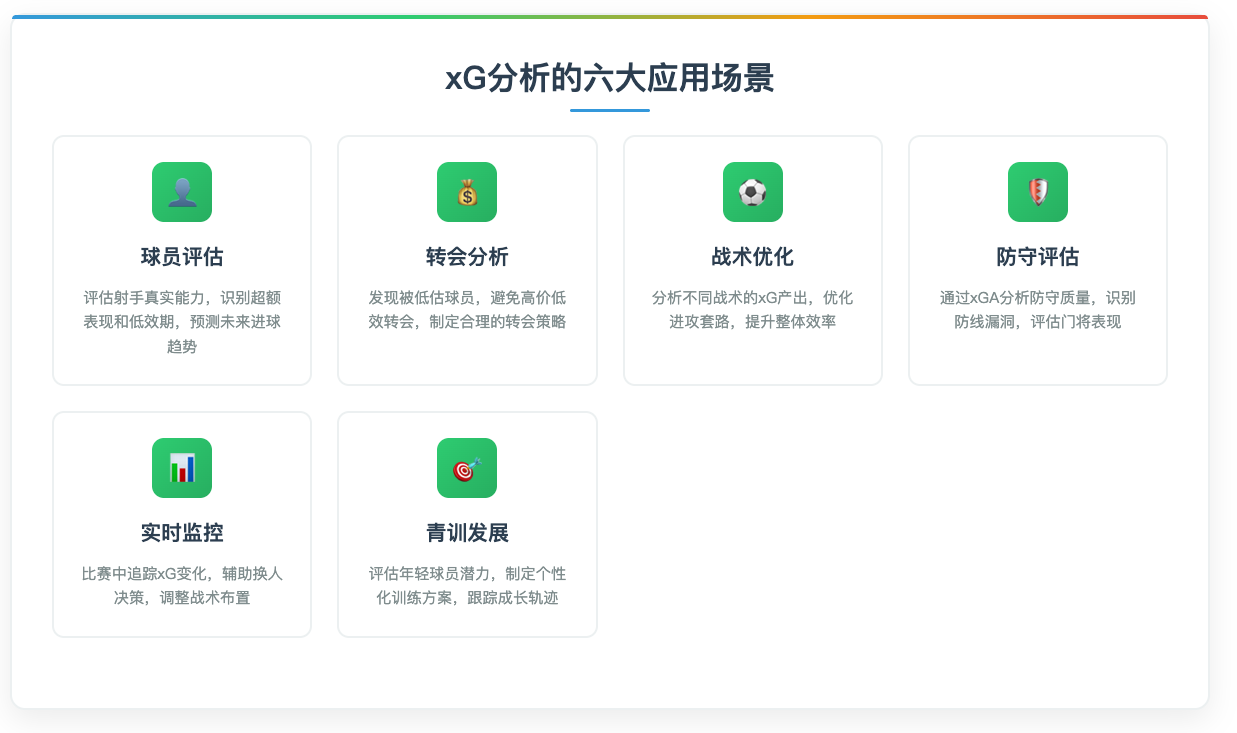The height and width of the screenshot is (733, 1237).
Task: Click the player silhouette icon above 球员评估
Action: 181,192
